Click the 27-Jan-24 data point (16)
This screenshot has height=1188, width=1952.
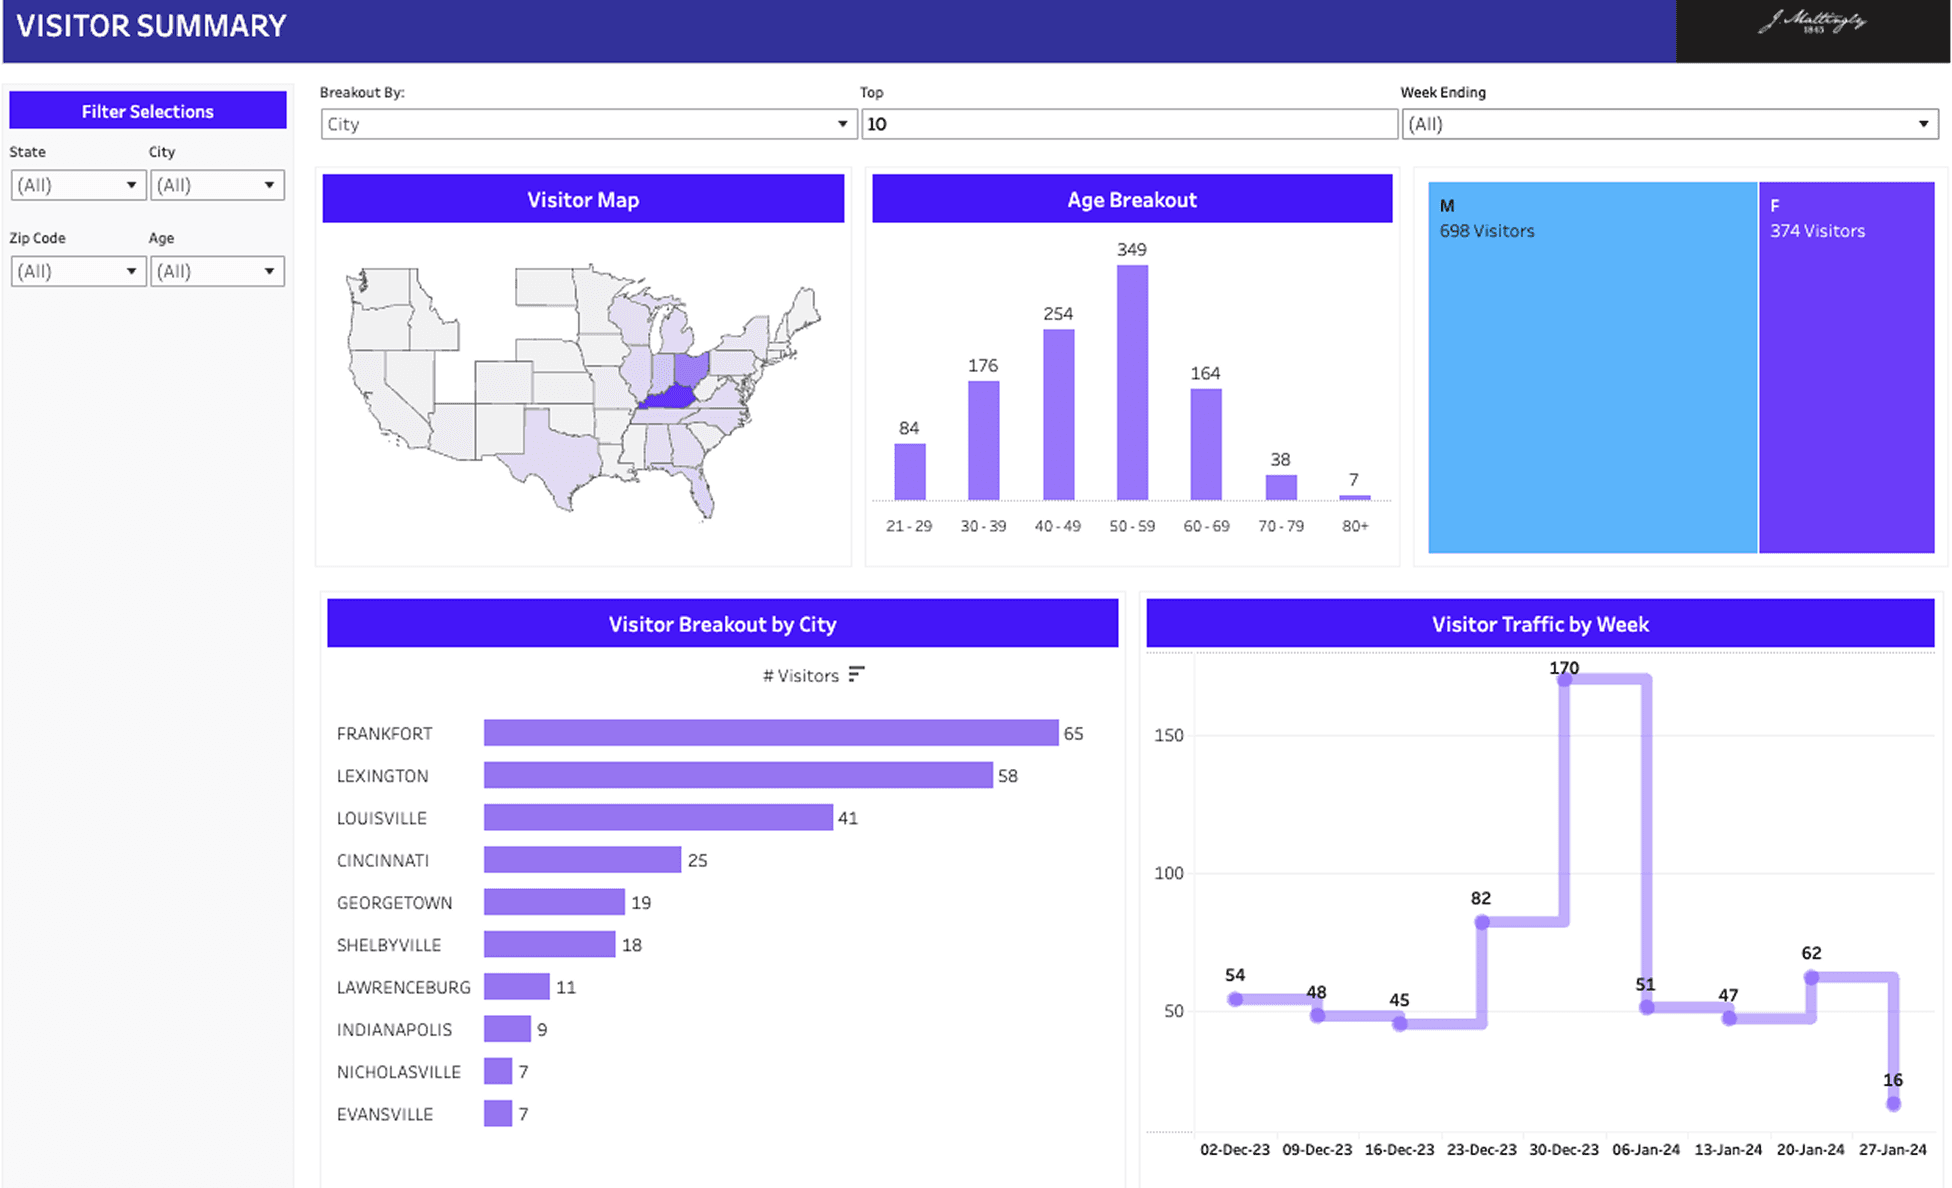(x=1893, y=1104)
